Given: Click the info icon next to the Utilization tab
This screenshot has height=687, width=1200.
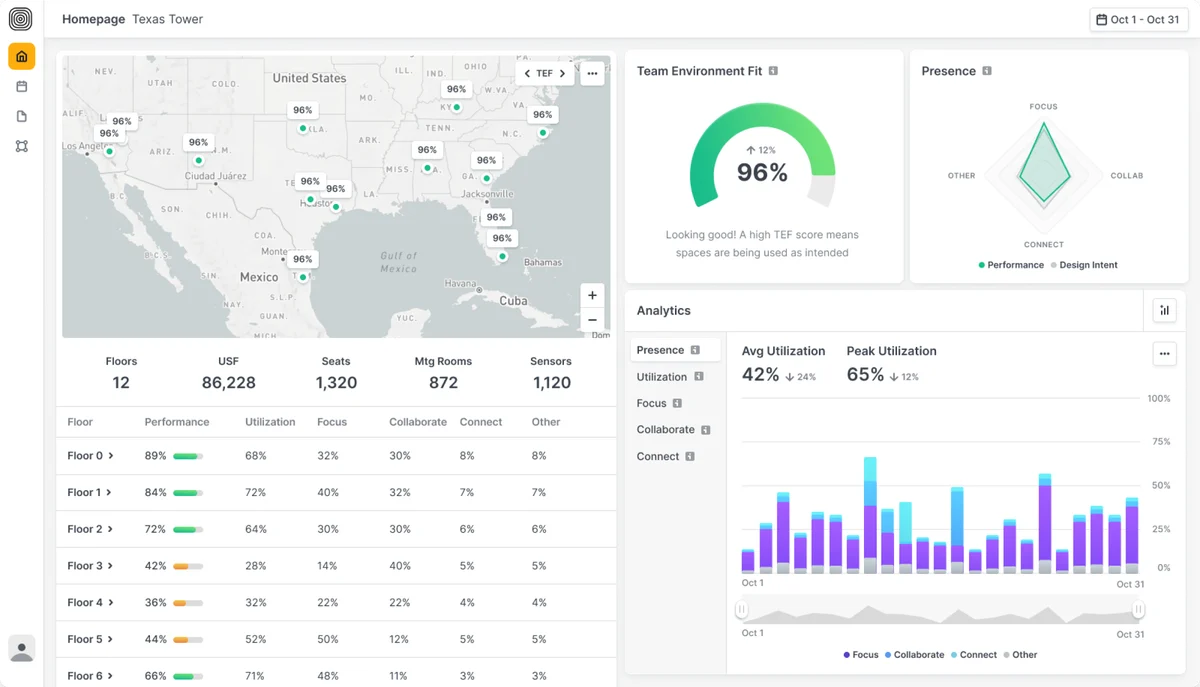Looking at the screenshot, I should click(x=699, y=377).
